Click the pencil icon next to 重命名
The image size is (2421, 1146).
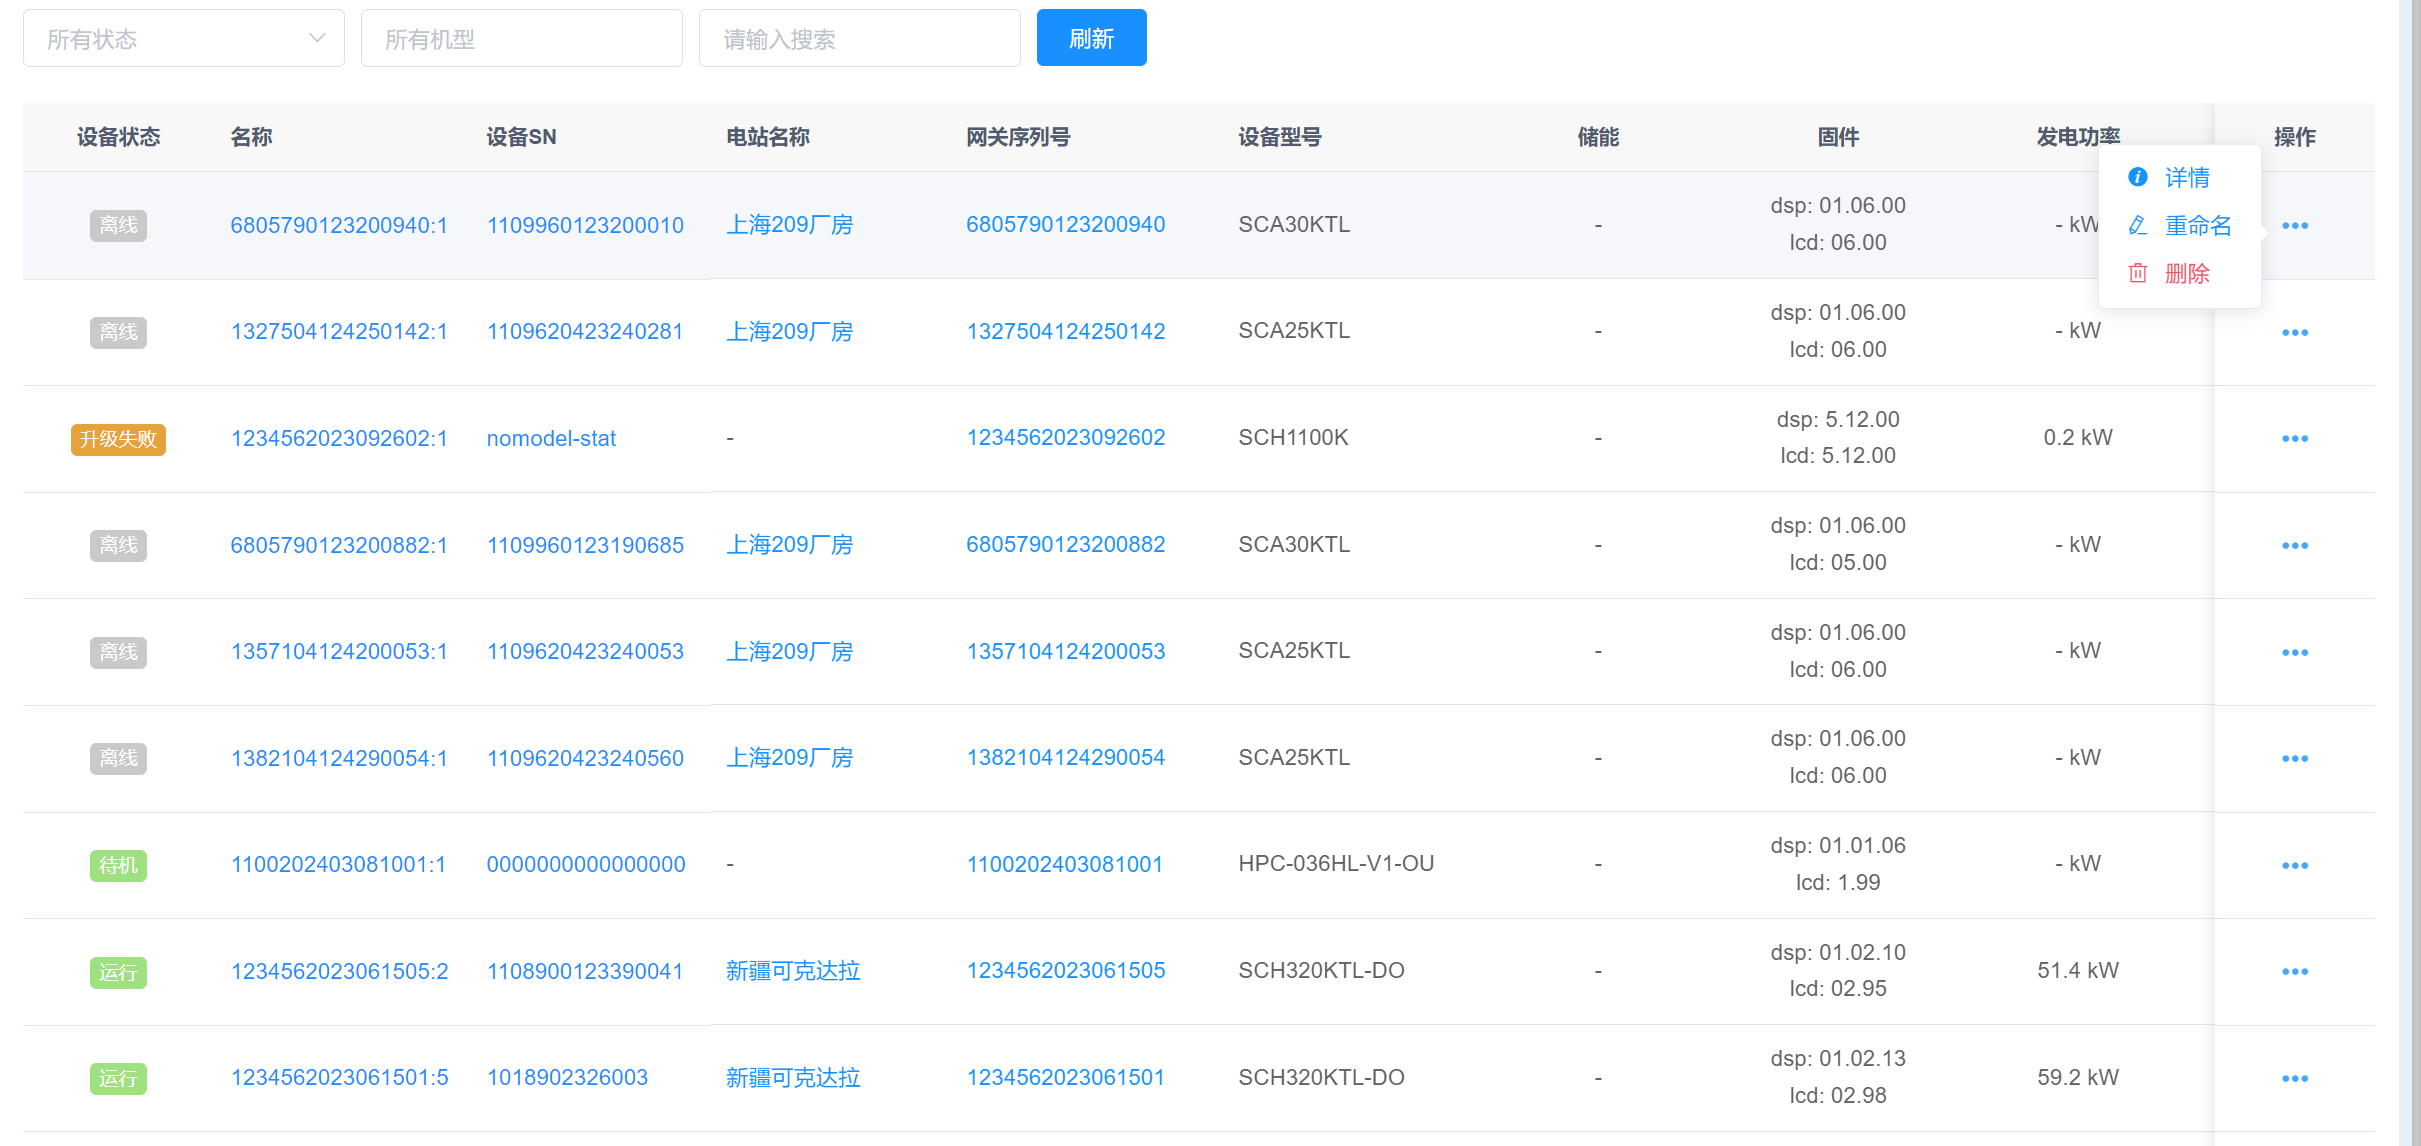(x=2138, y=225)
